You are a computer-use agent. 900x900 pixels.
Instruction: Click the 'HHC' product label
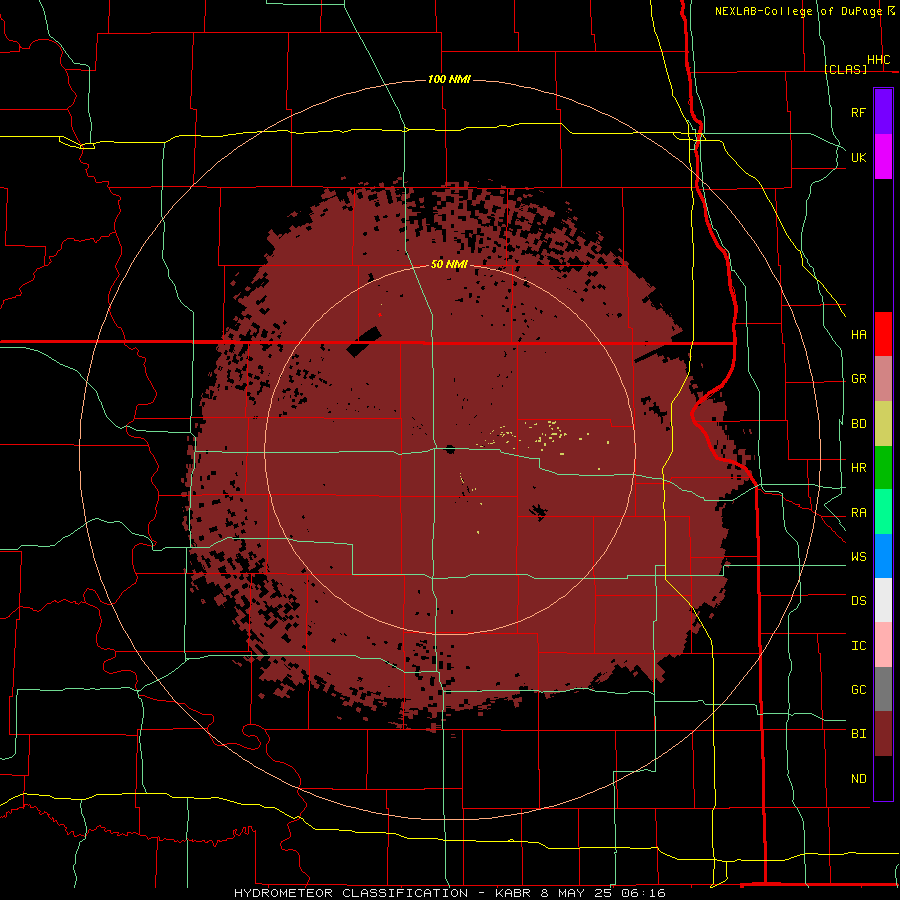879,60
